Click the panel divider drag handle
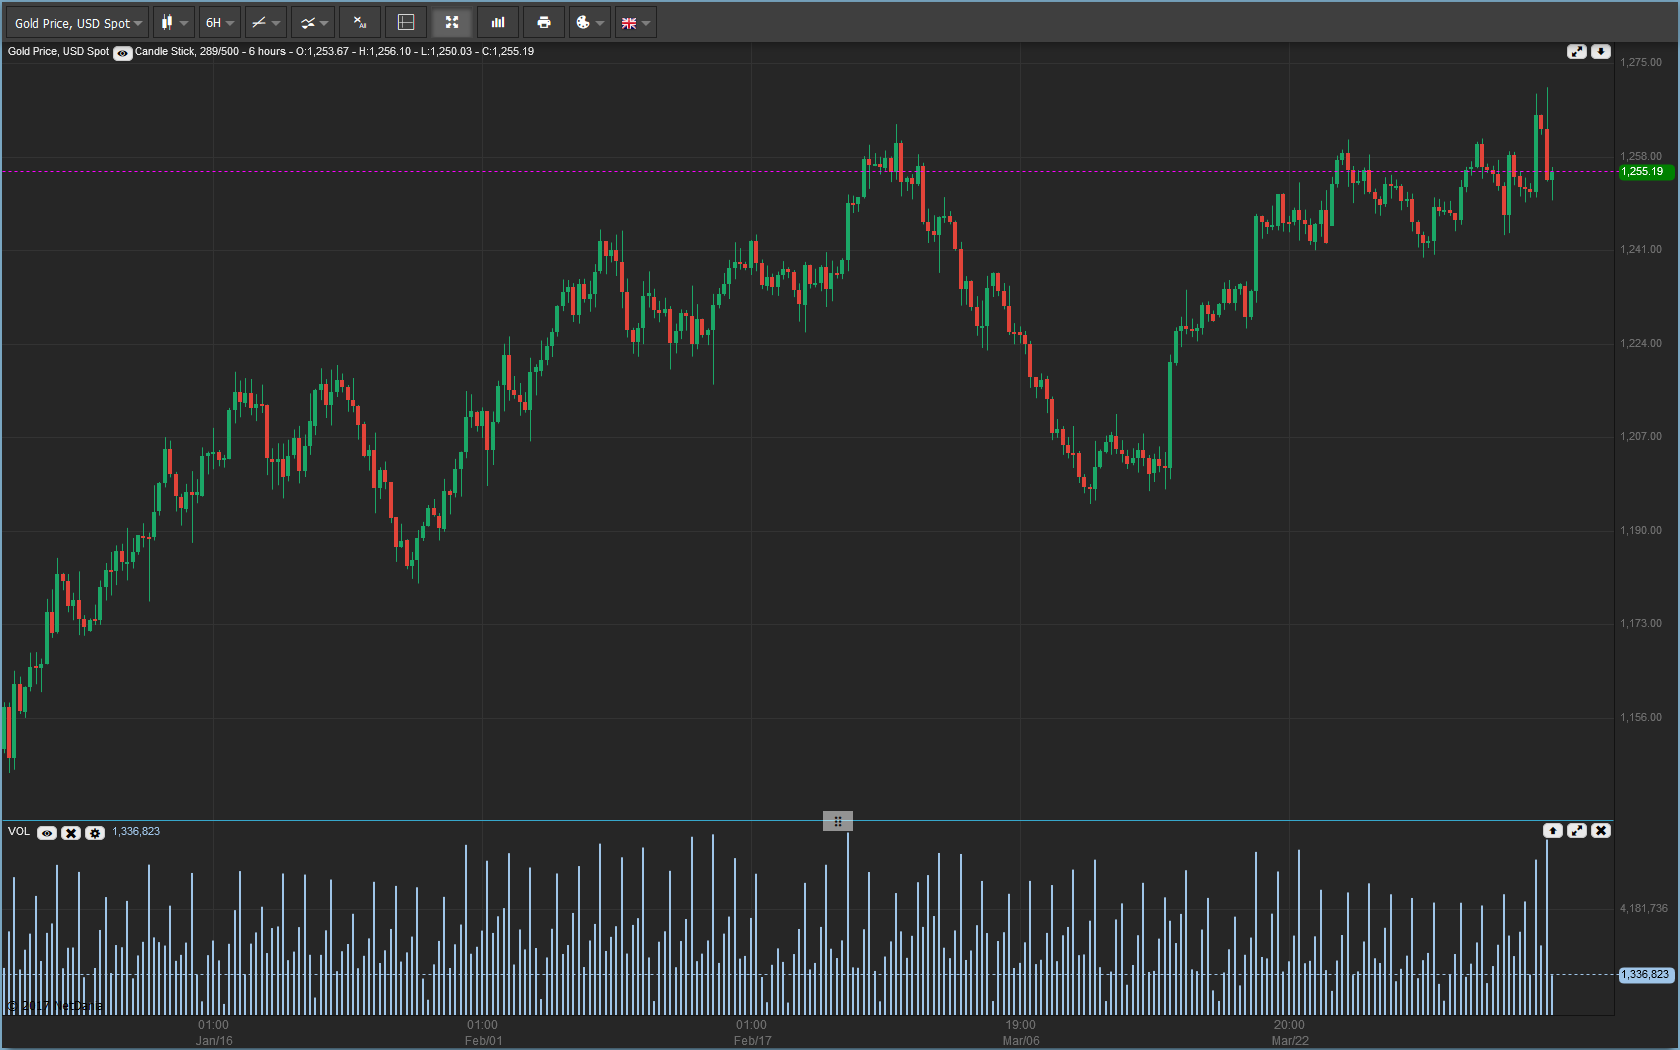 click(x=838, y=821)
